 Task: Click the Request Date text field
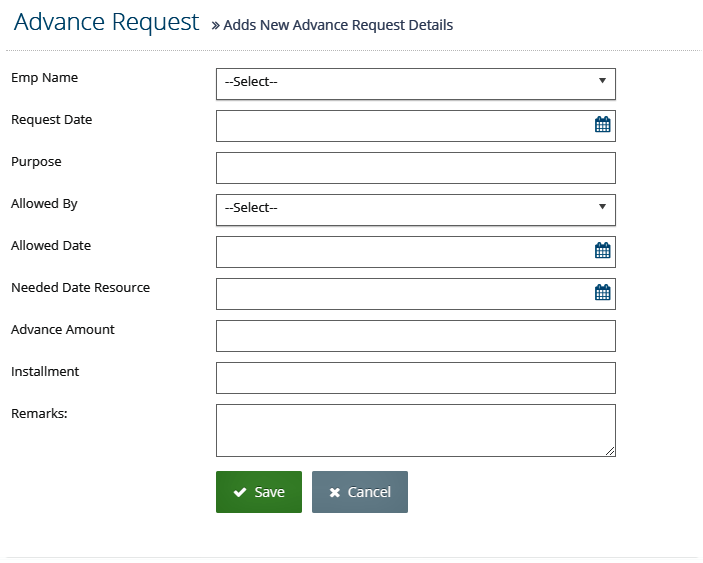point(404,126)
